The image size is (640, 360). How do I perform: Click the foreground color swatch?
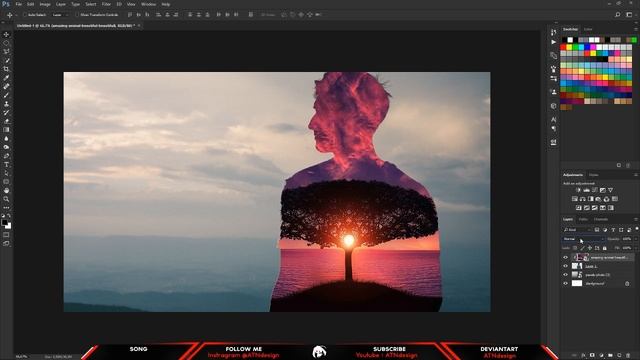tap(4, 223)
